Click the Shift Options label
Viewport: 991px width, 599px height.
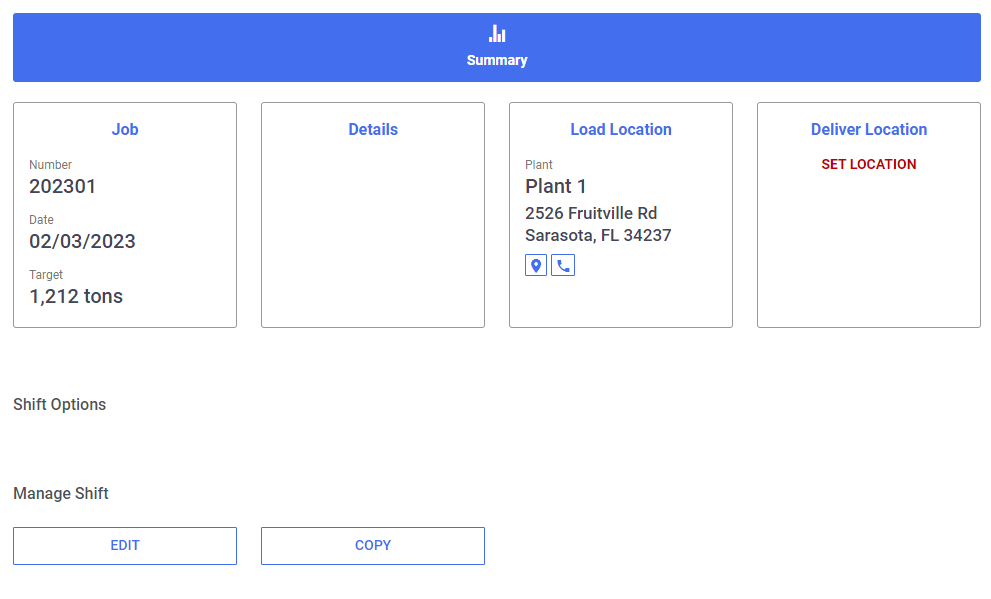point(59,404)
